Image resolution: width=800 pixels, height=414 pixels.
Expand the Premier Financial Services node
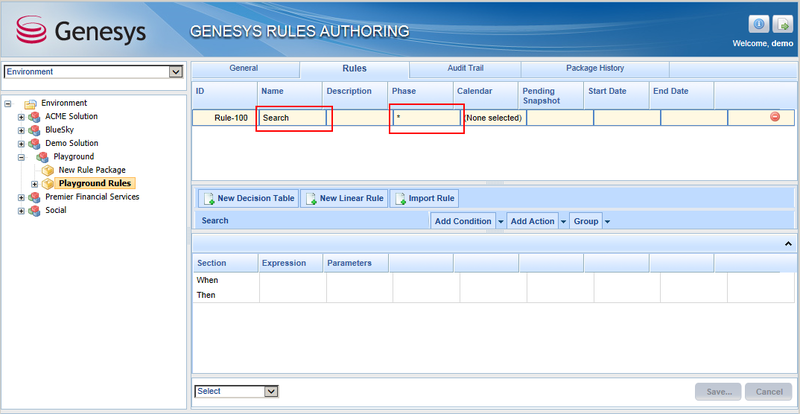21,197
